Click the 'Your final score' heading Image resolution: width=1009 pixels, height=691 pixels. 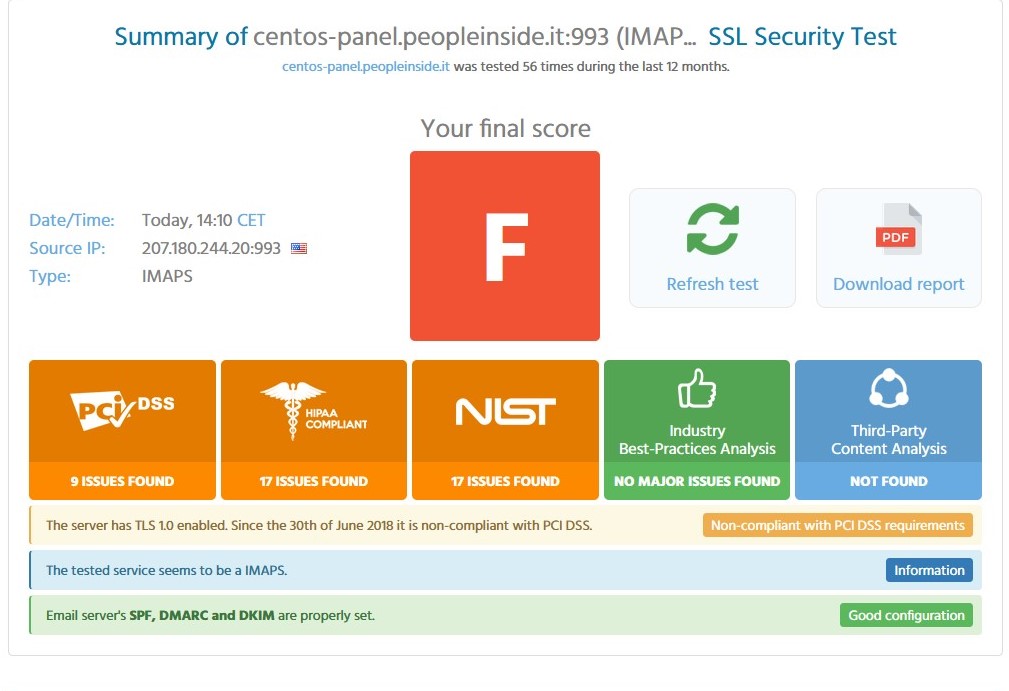click(506, 128)
